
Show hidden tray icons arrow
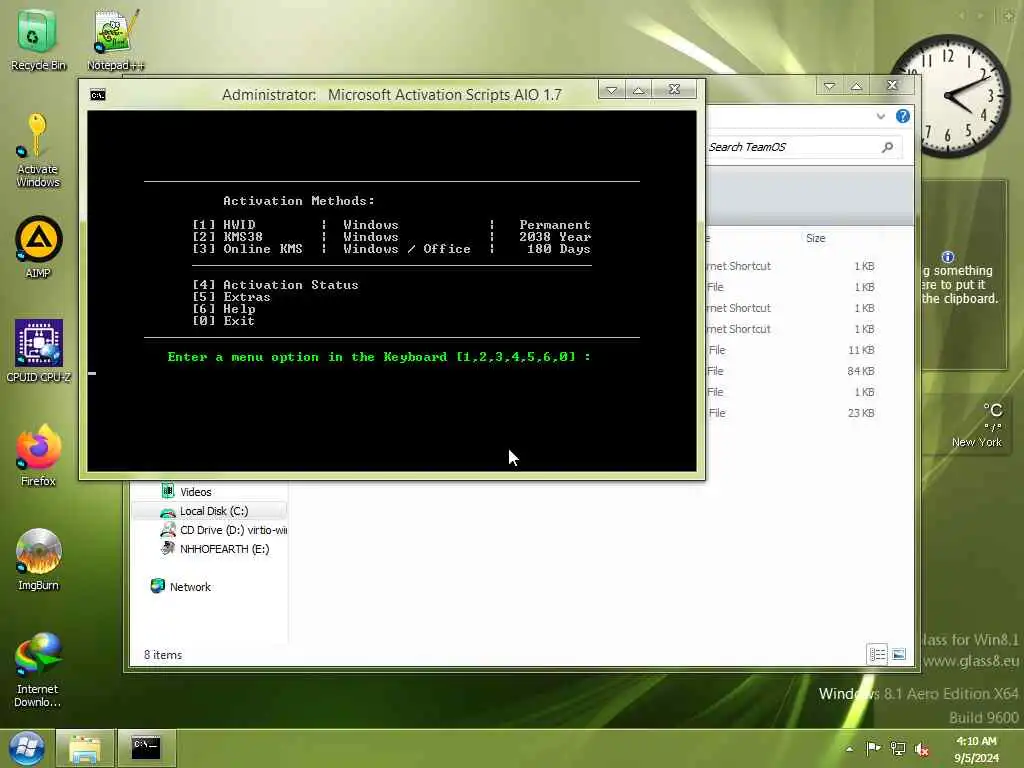point(849,749)
